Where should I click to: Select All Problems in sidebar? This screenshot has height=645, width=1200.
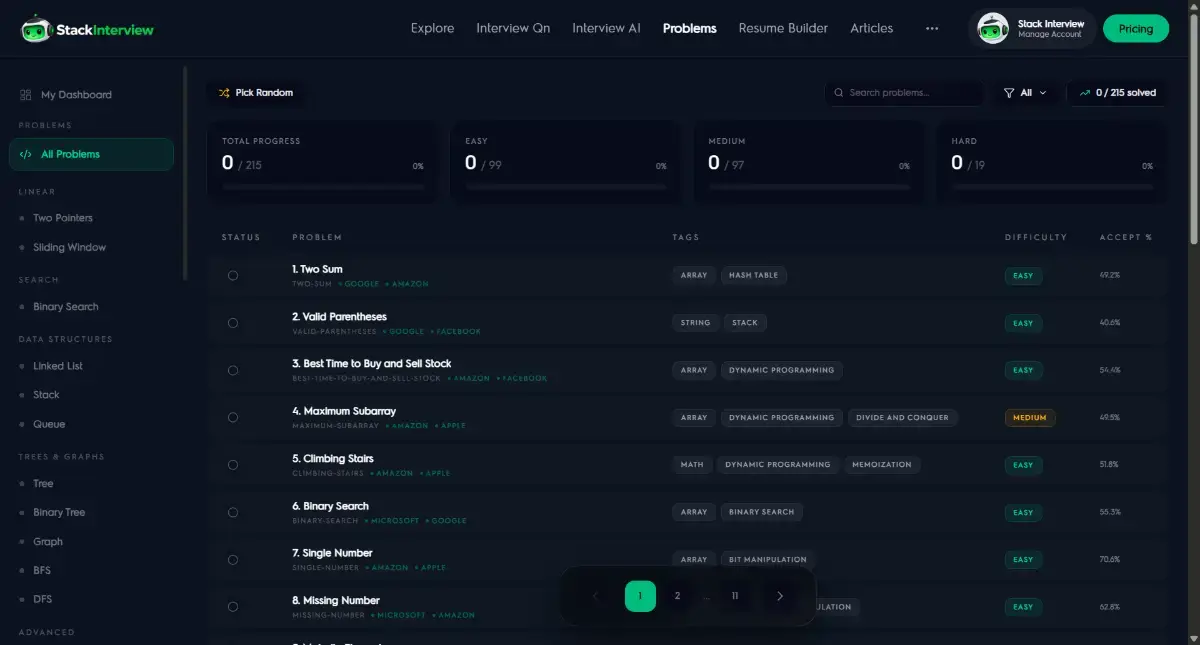coord(91,154)
